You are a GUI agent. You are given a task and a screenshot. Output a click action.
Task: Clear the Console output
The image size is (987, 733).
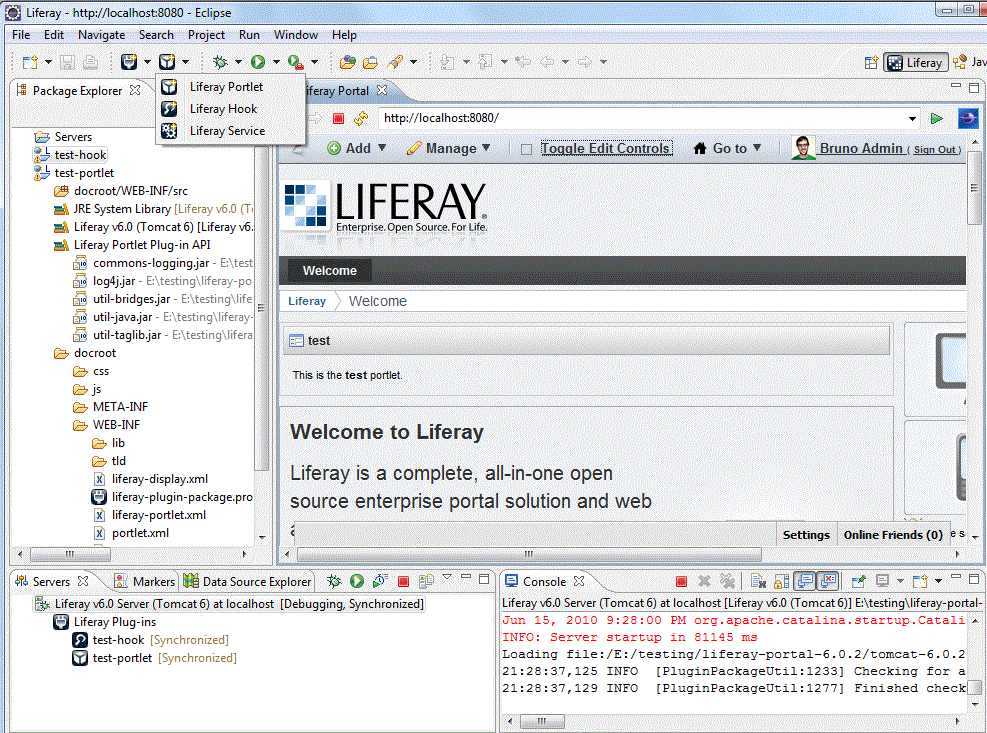click(x=759, y=581)
